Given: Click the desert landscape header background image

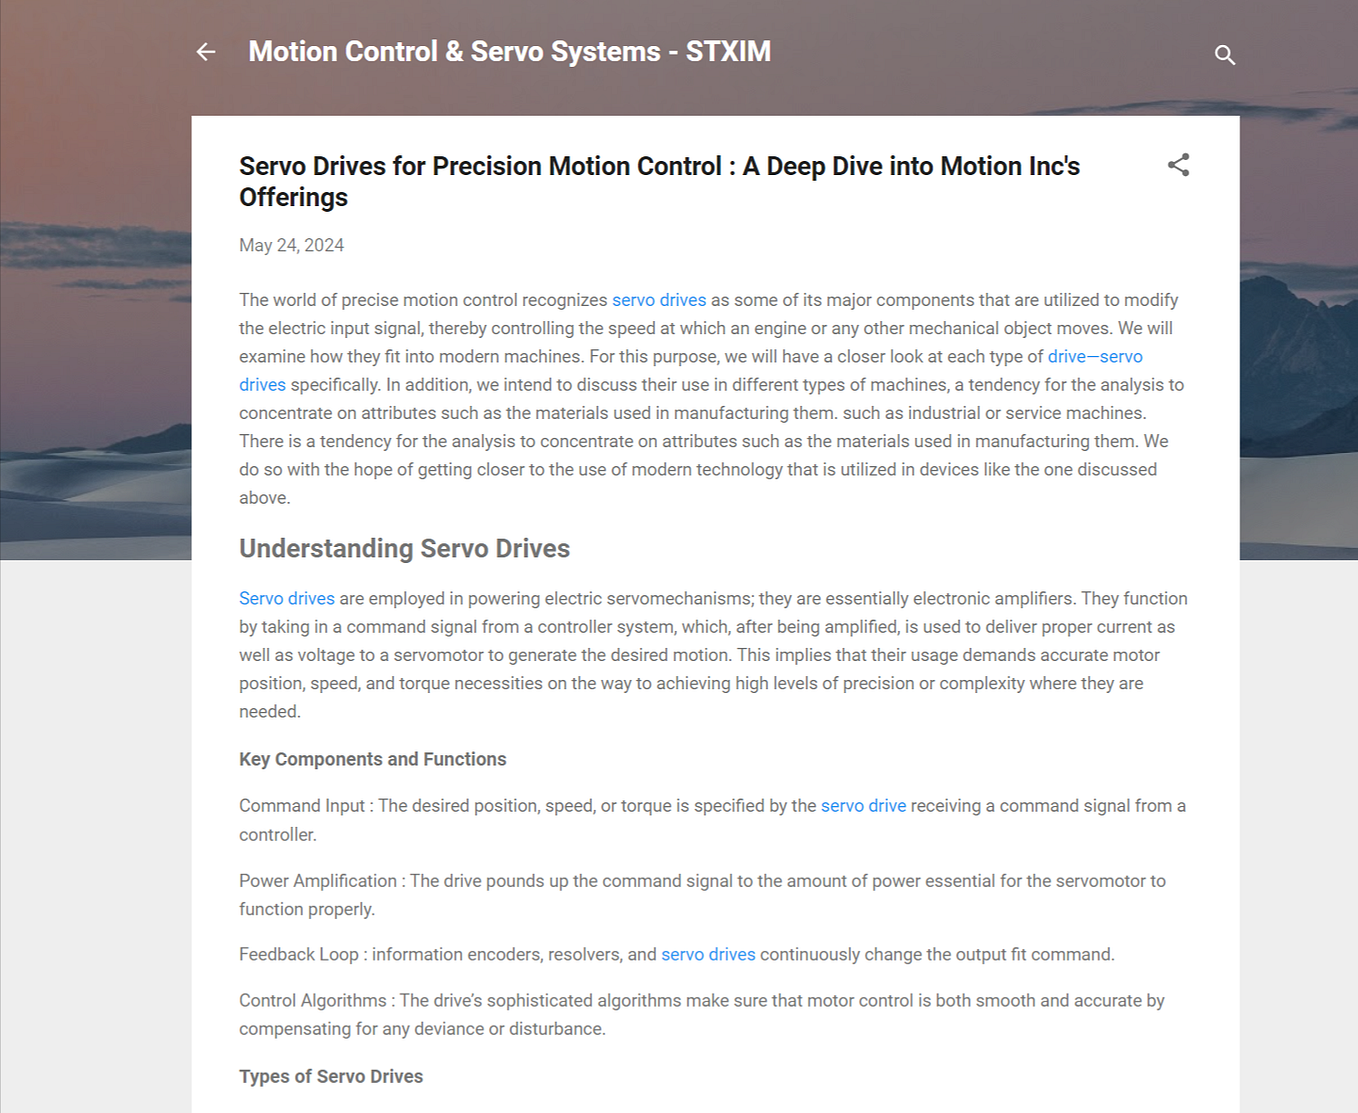Looking at the screenshot, I should [x=95, y=300].
